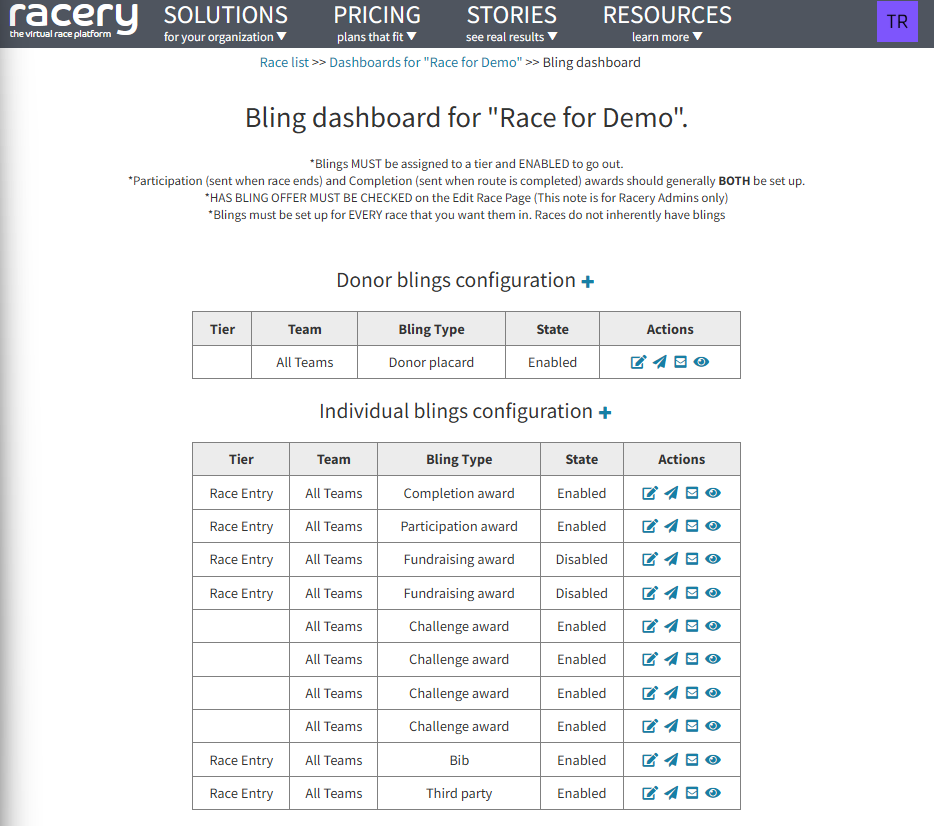Open the PRICING plans dropdown
Screen dimensions: 934x826
(377, 22)
